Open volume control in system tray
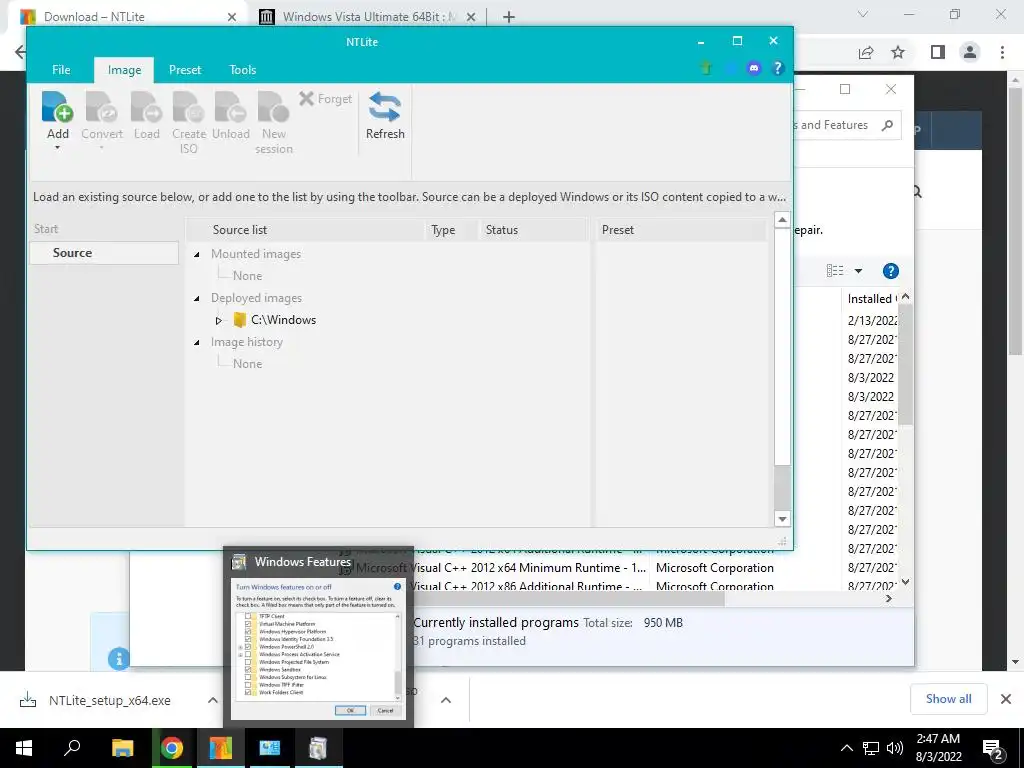 click(x=895, y=748)
